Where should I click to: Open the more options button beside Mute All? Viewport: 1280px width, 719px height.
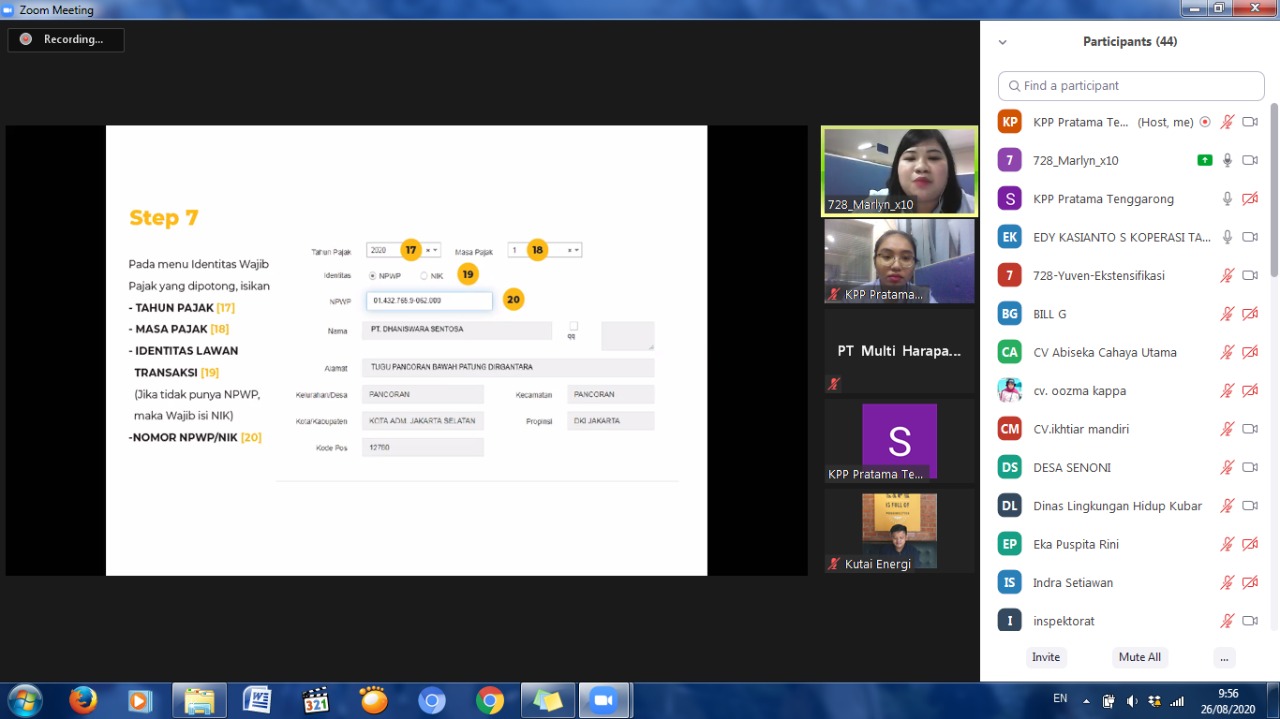tap(1223, 657)
